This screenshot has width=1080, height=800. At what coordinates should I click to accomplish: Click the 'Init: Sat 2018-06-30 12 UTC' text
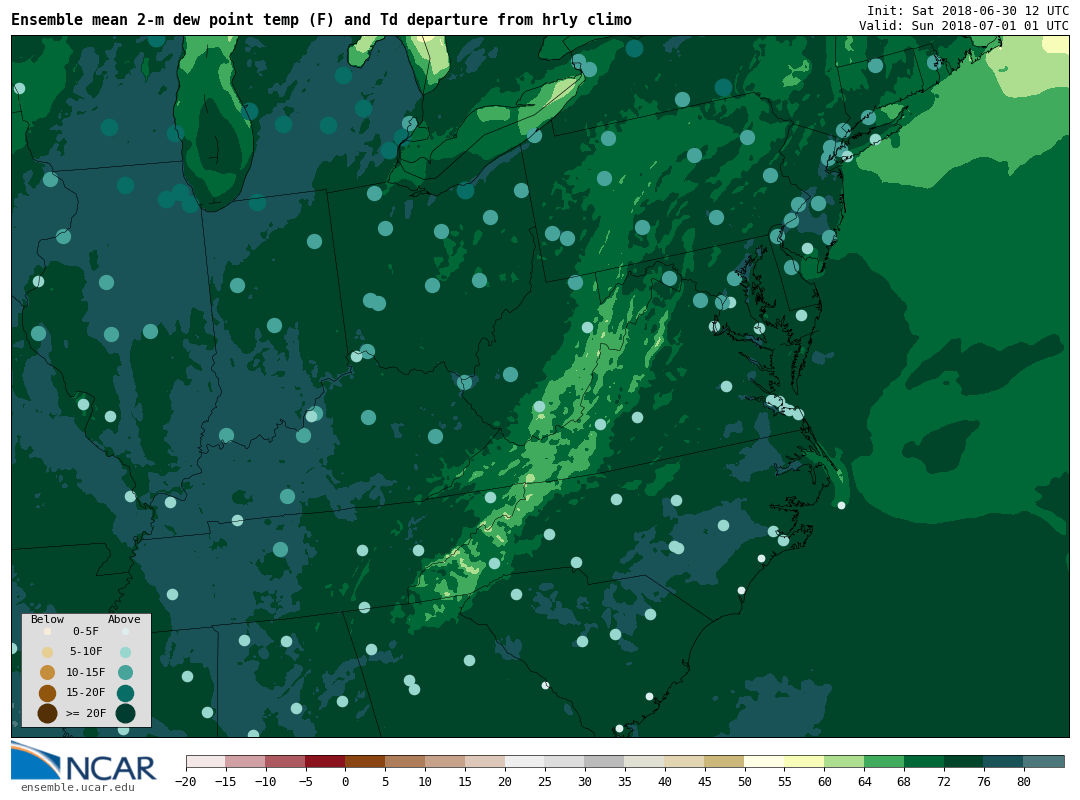pyautogui.click(x=967, y=10)
